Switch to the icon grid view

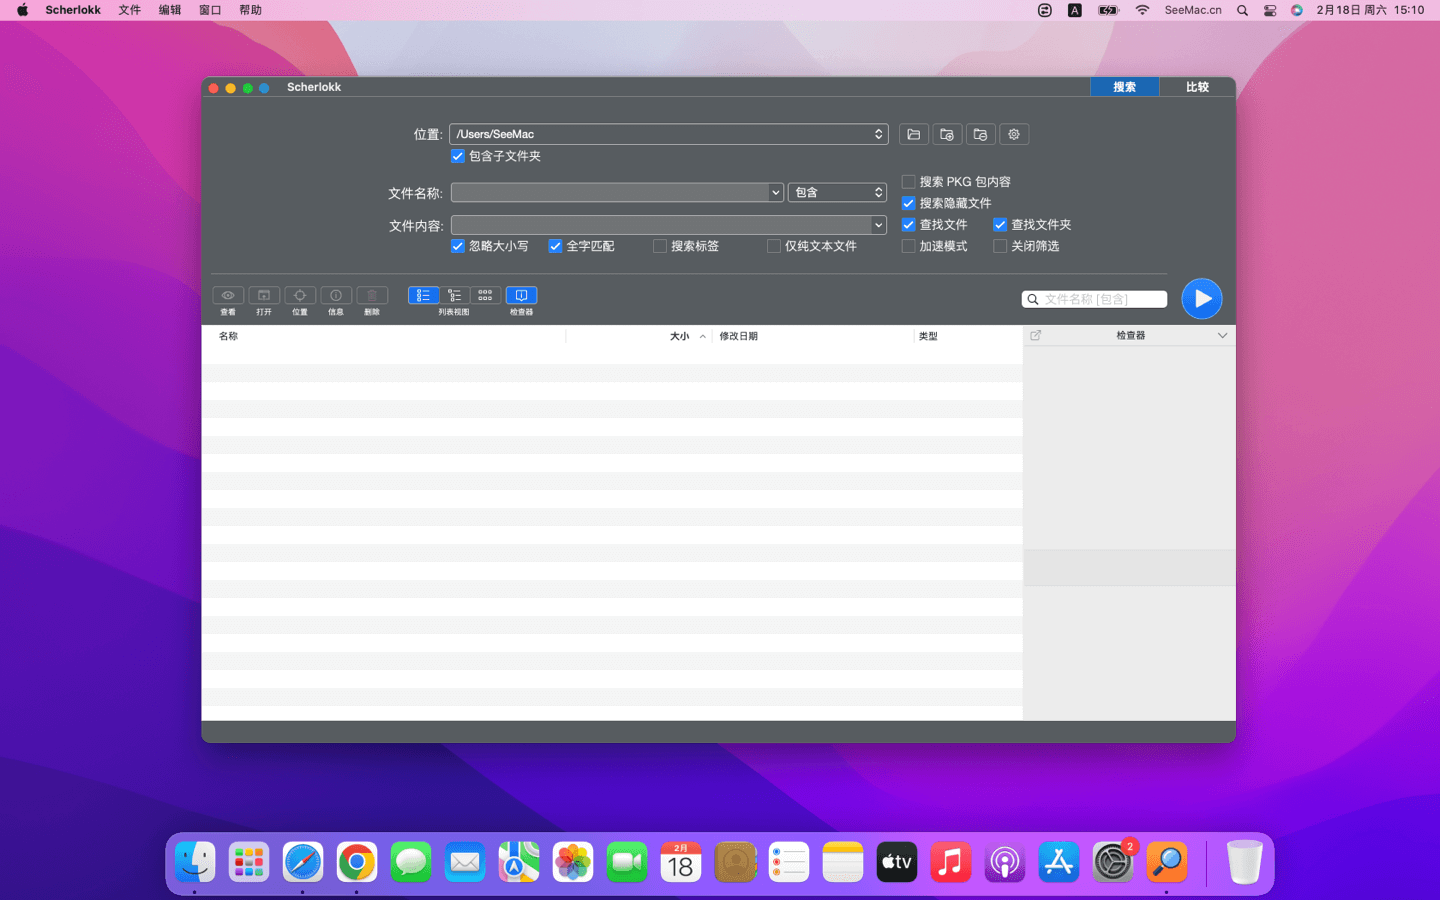485,296
